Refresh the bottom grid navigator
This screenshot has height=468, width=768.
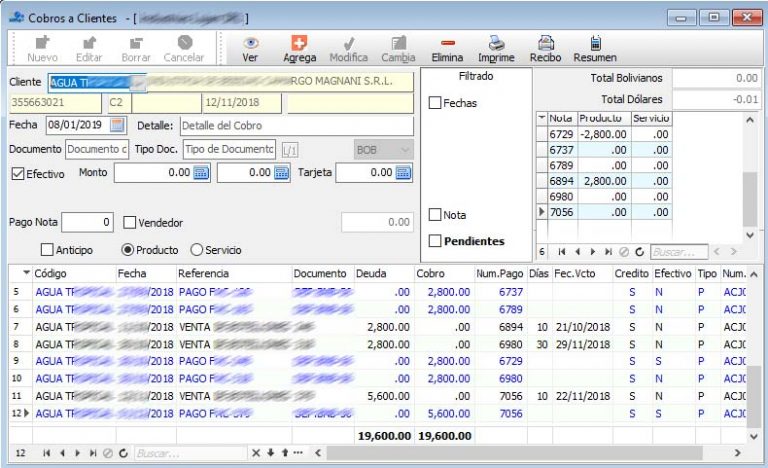(123, 453)
